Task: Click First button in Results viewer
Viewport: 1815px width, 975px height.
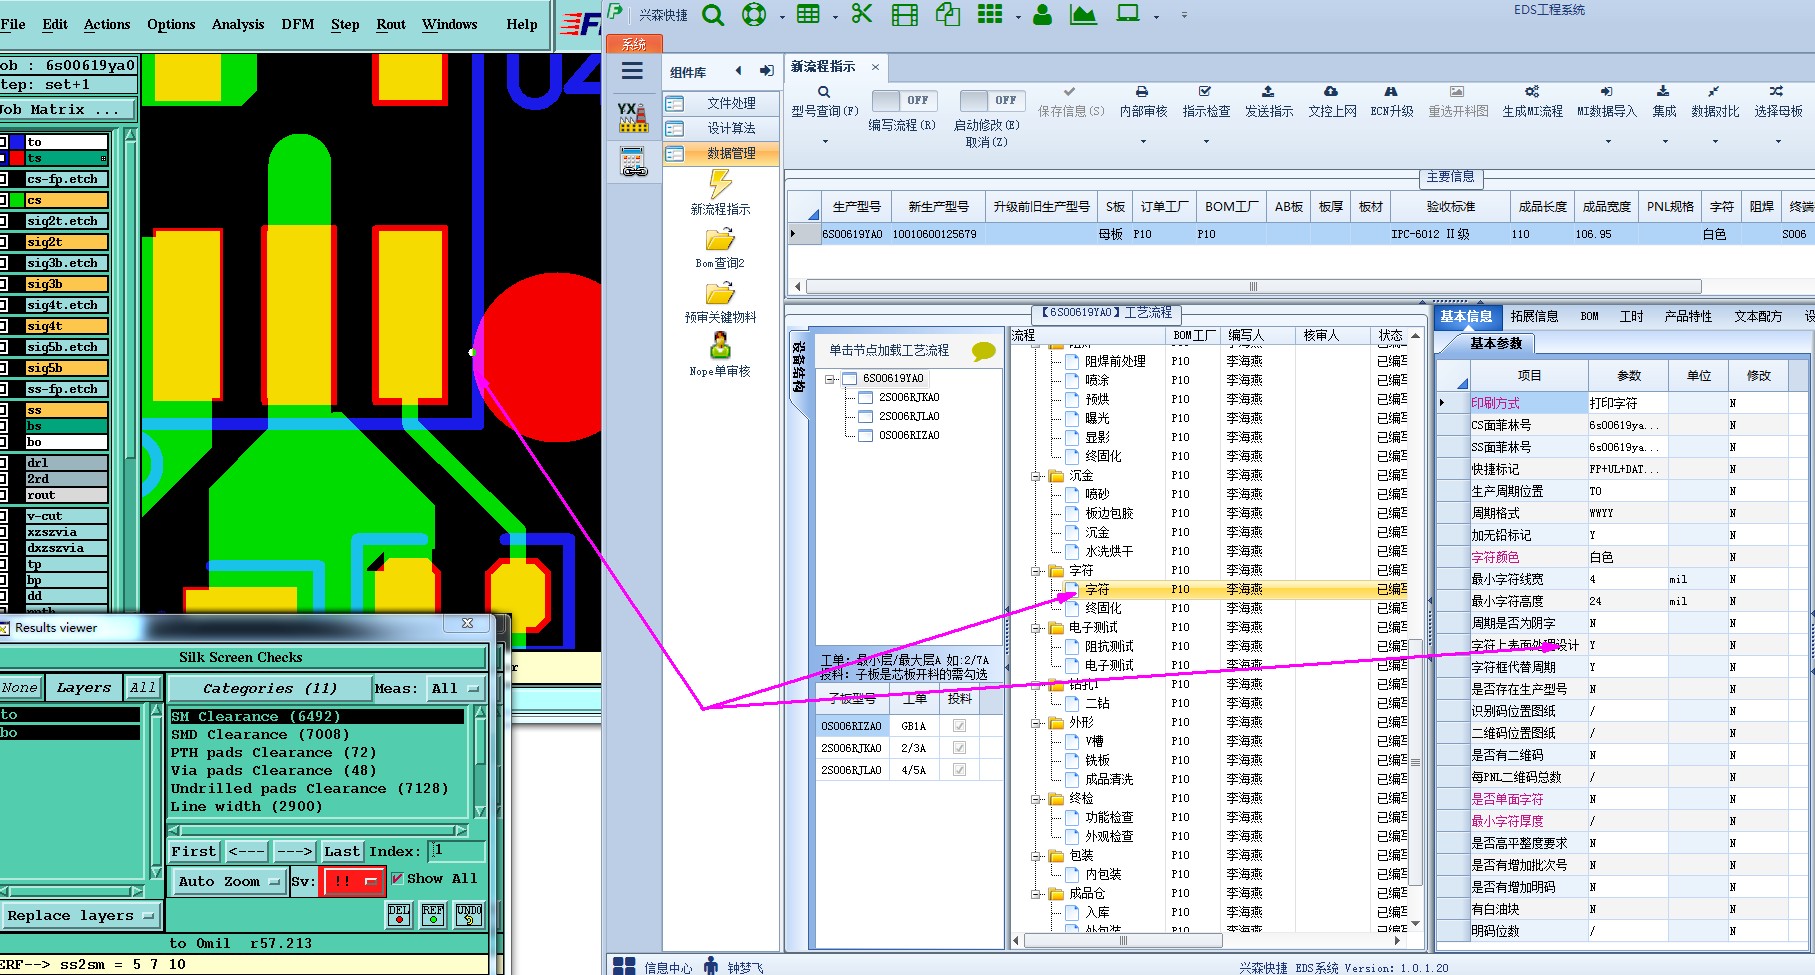Action: [x=193, y=851]
